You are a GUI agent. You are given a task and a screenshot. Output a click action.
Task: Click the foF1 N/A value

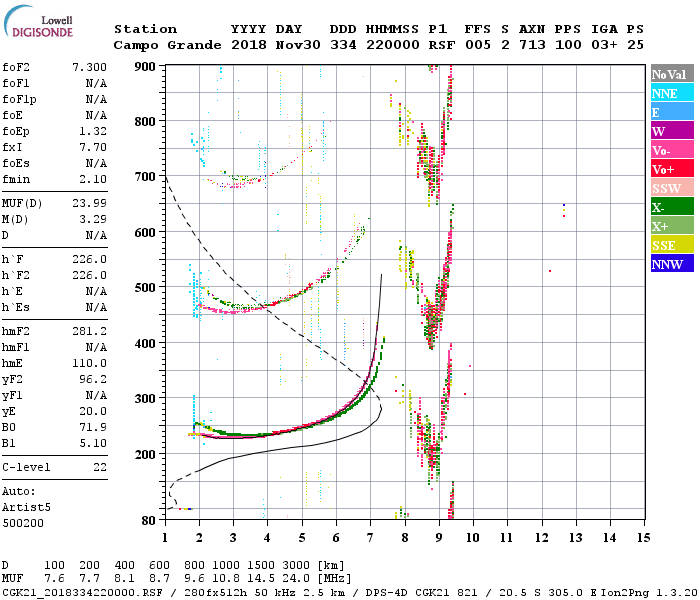[96, 83]
